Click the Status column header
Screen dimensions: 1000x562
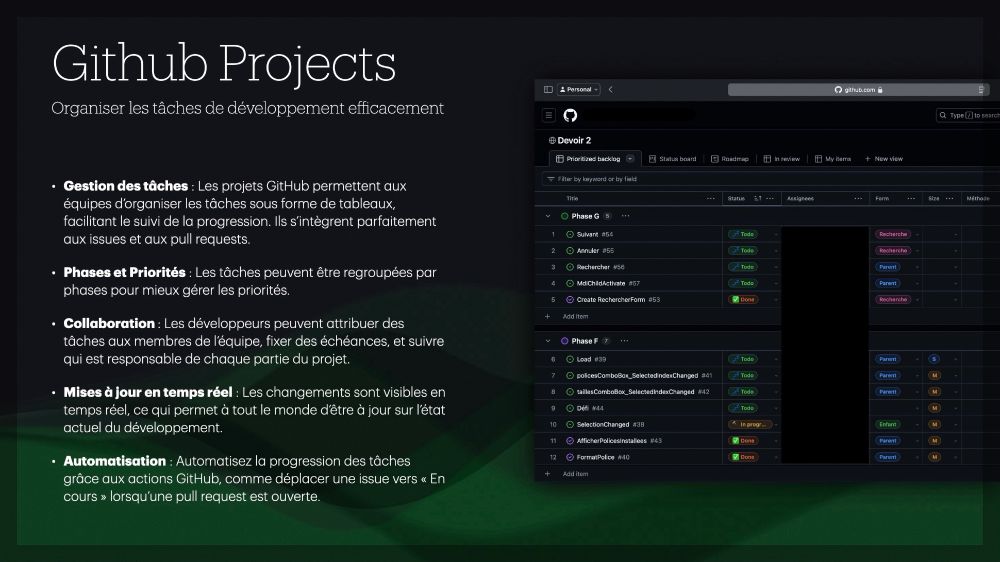pyautogui.click(x=736, y=198)
